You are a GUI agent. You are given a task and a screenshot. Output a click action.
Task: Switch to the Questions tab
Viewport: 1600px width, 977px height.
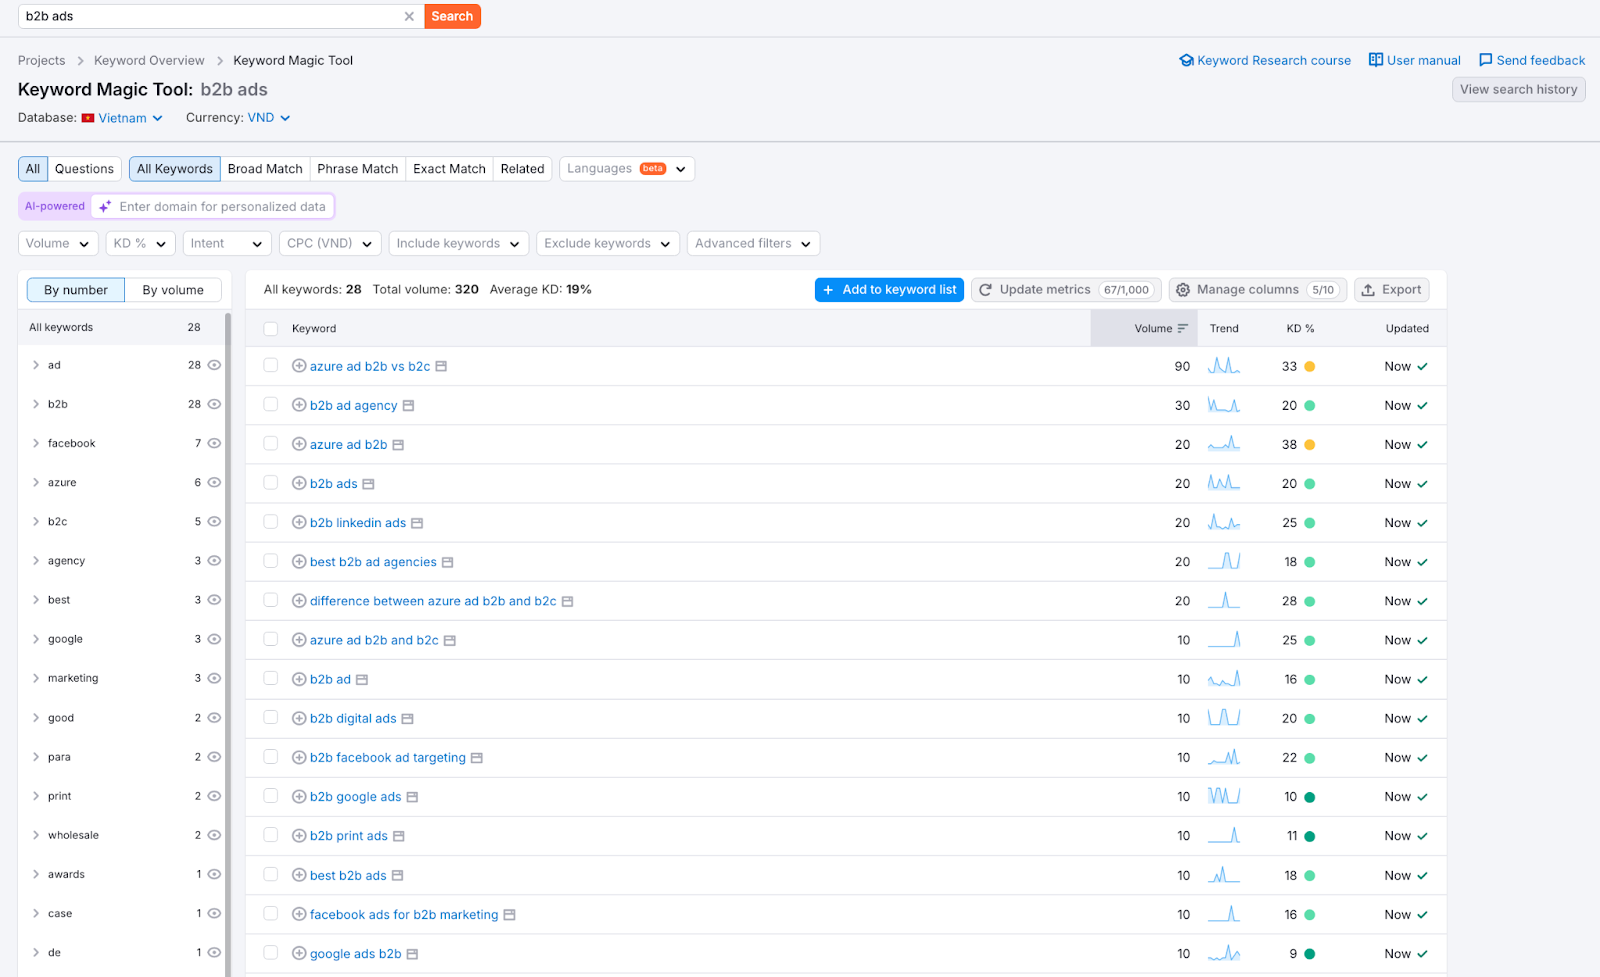(84, 169)
